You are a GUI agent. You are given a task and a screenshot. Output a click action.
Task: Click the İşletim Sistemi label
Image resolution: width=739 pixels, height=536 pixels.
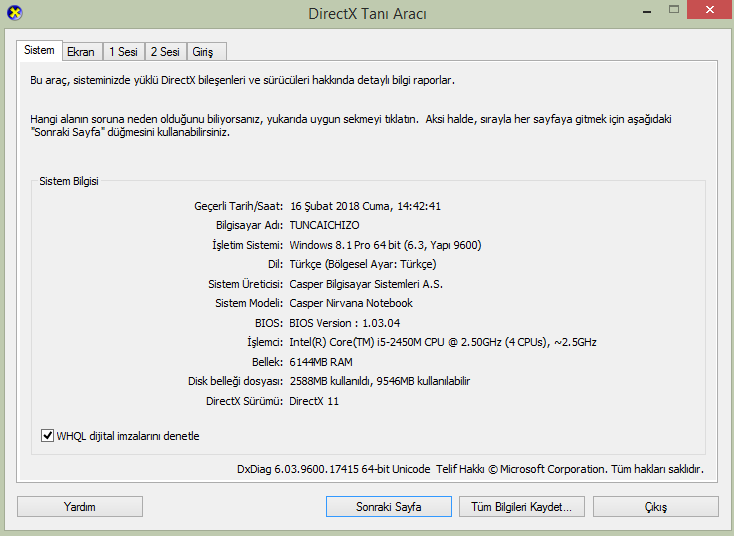click(x=247, y=245)
